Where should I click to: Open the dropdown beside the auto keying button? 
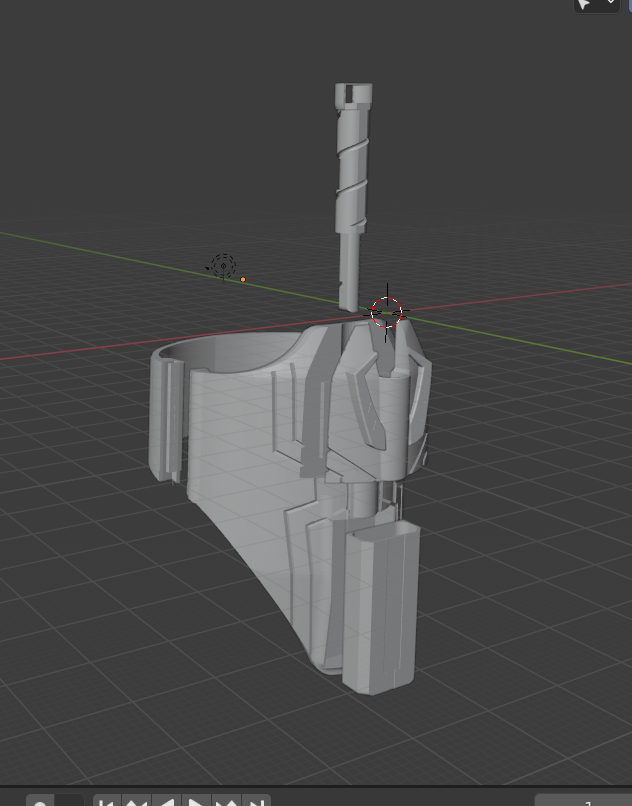[69, 802]
